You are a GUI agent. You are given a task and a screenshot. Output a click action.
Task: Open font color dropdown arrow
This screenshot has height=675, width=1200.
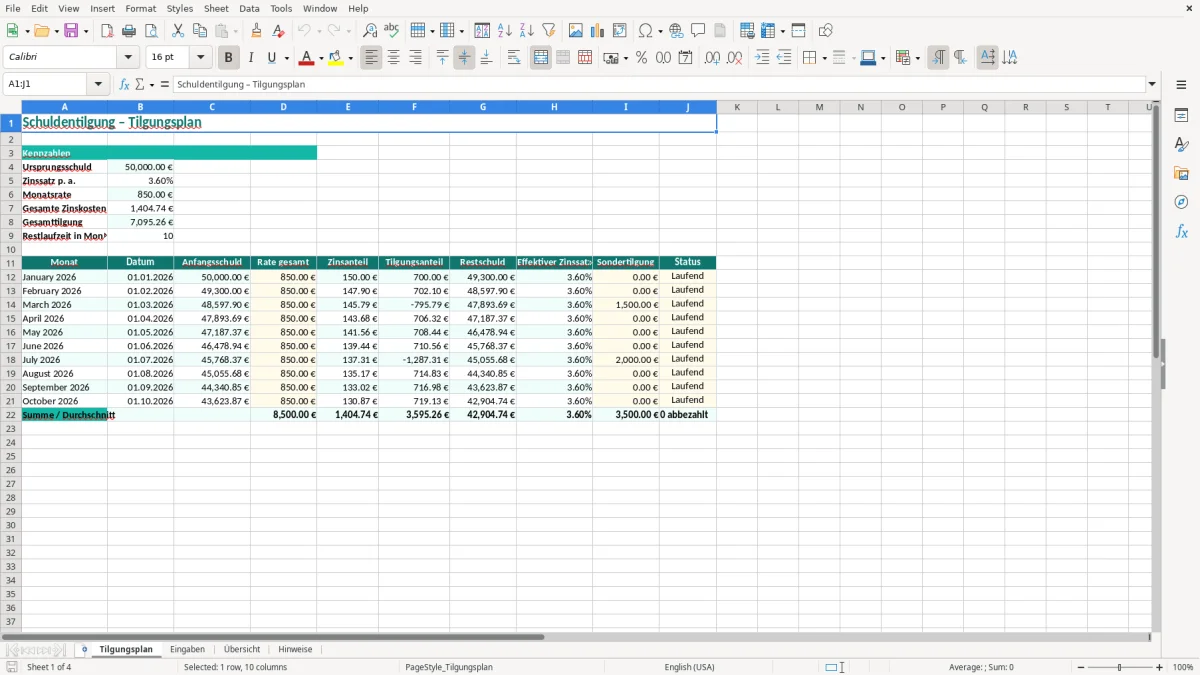[x=320, y=58]
